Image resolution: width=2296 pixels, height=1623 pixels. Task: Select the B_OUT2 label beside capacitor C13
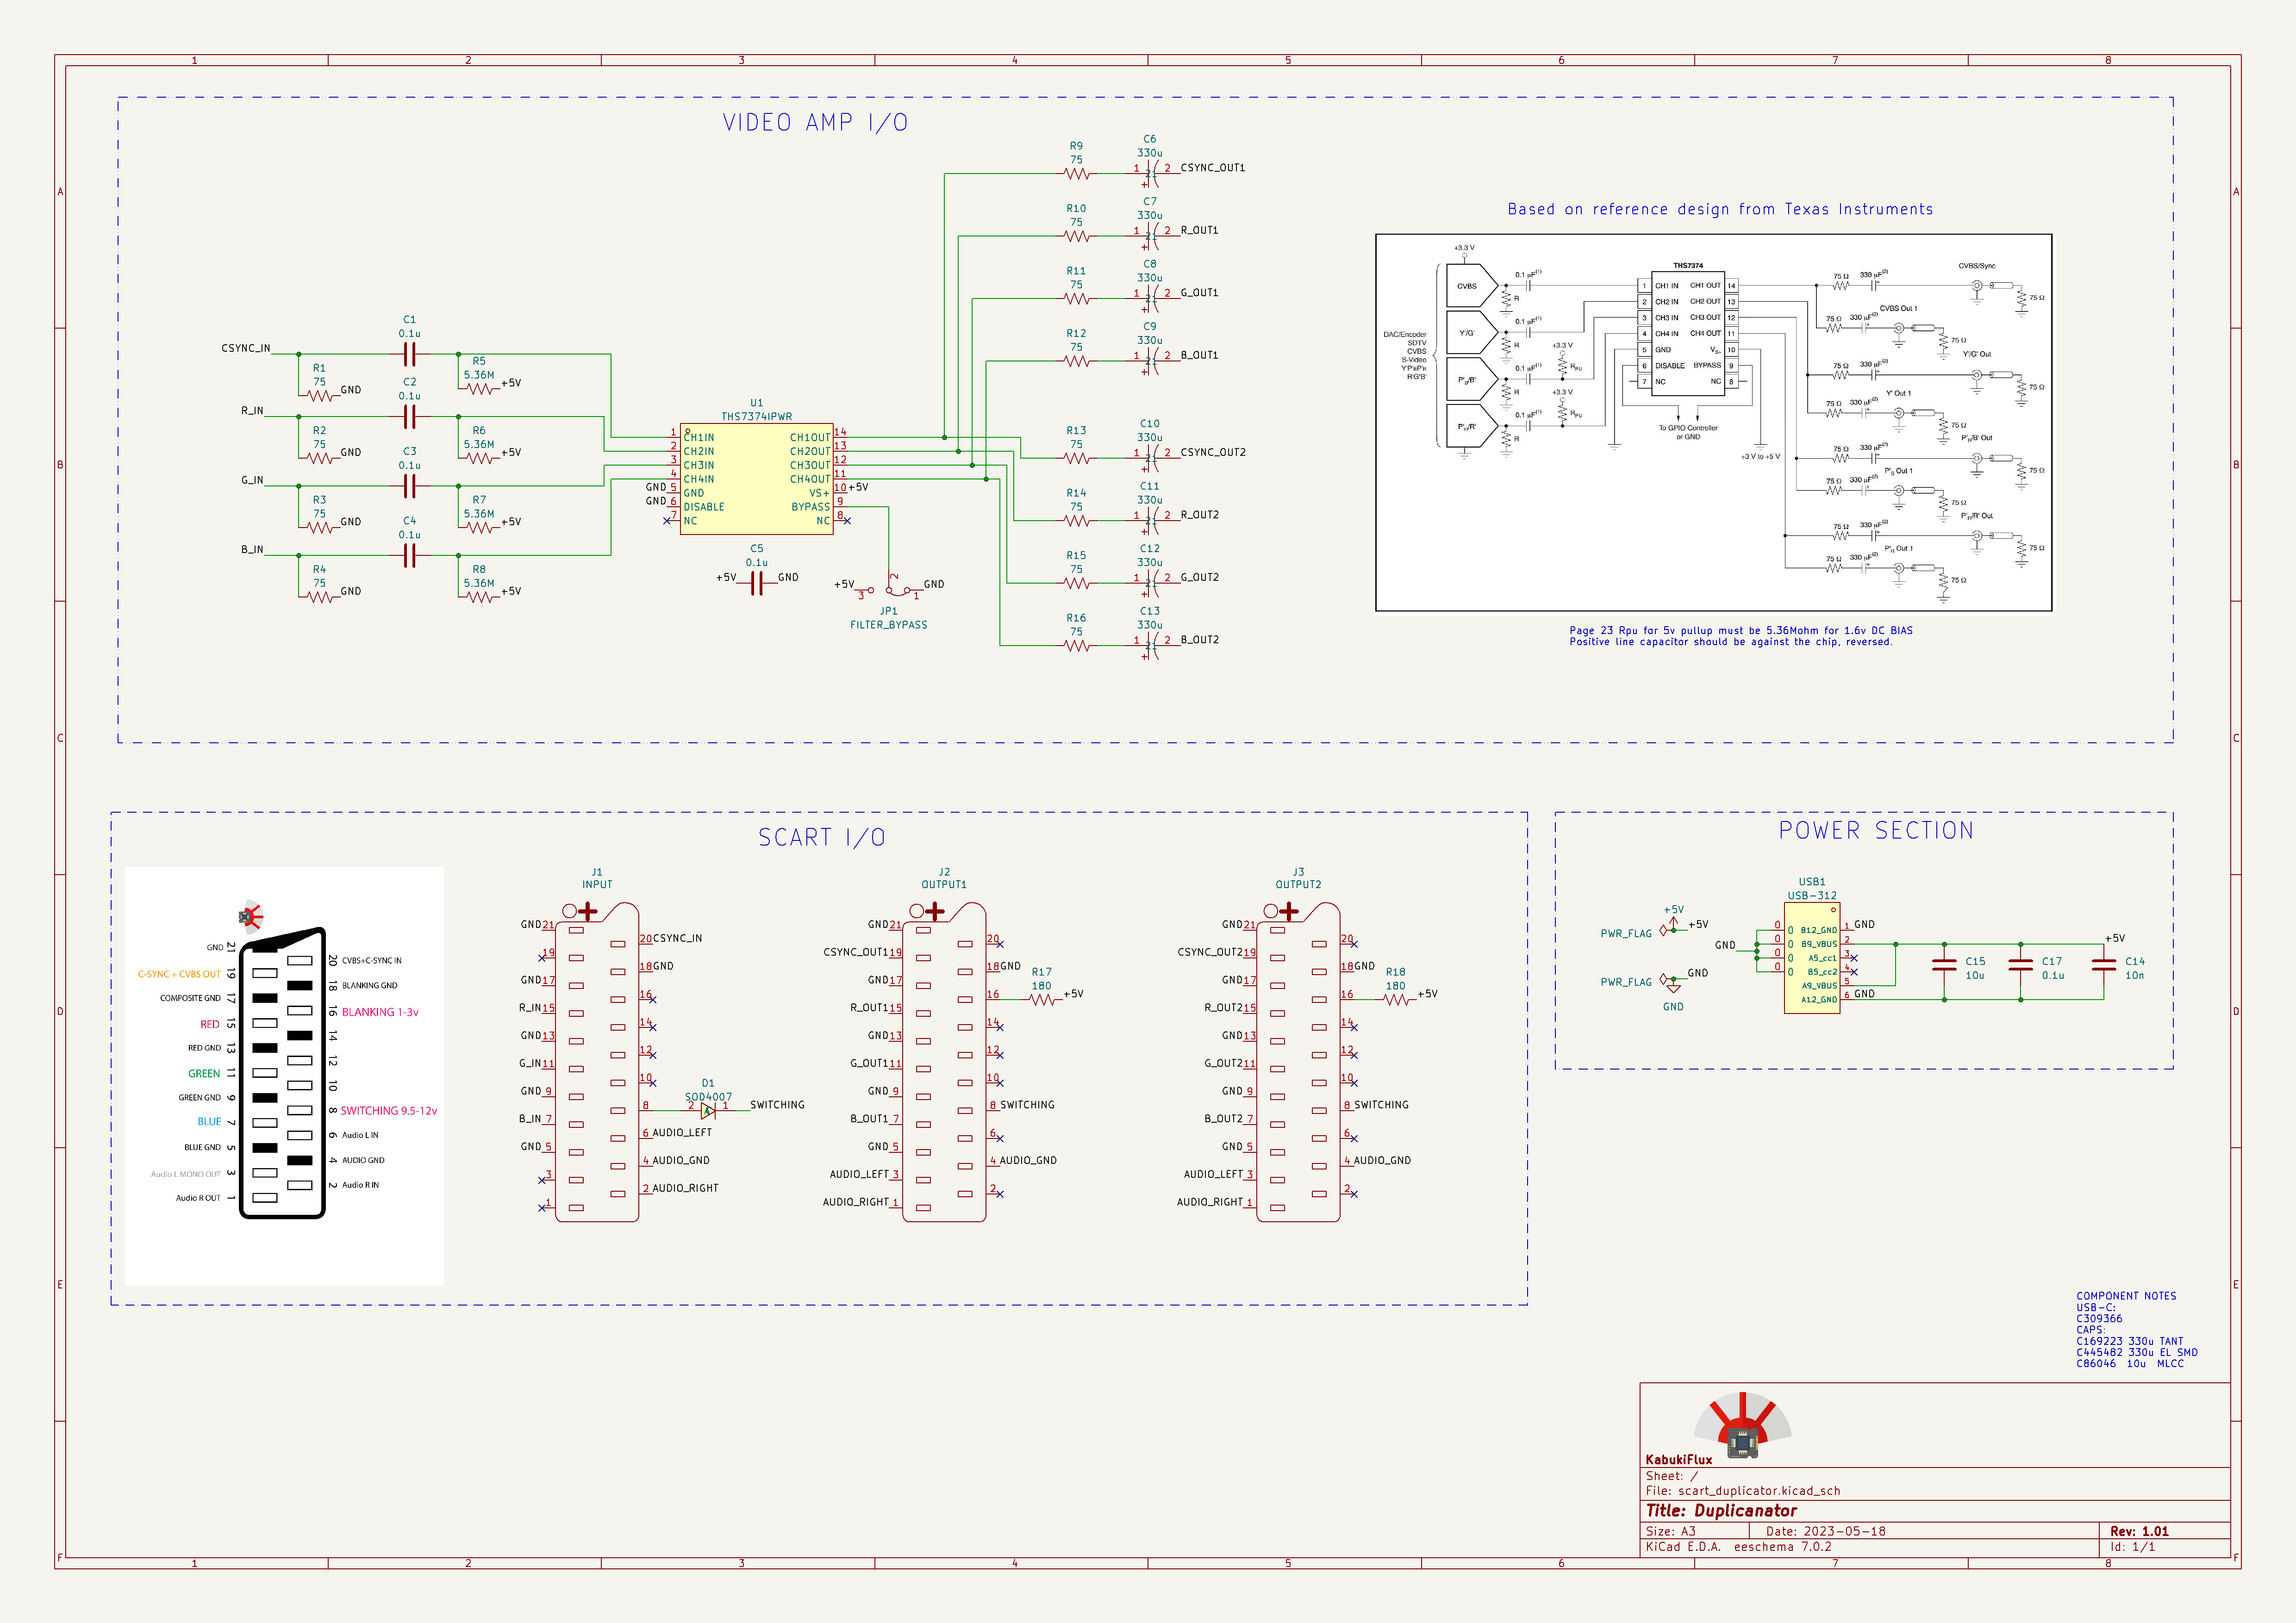pyautogui.click(x=1199, y=640)
